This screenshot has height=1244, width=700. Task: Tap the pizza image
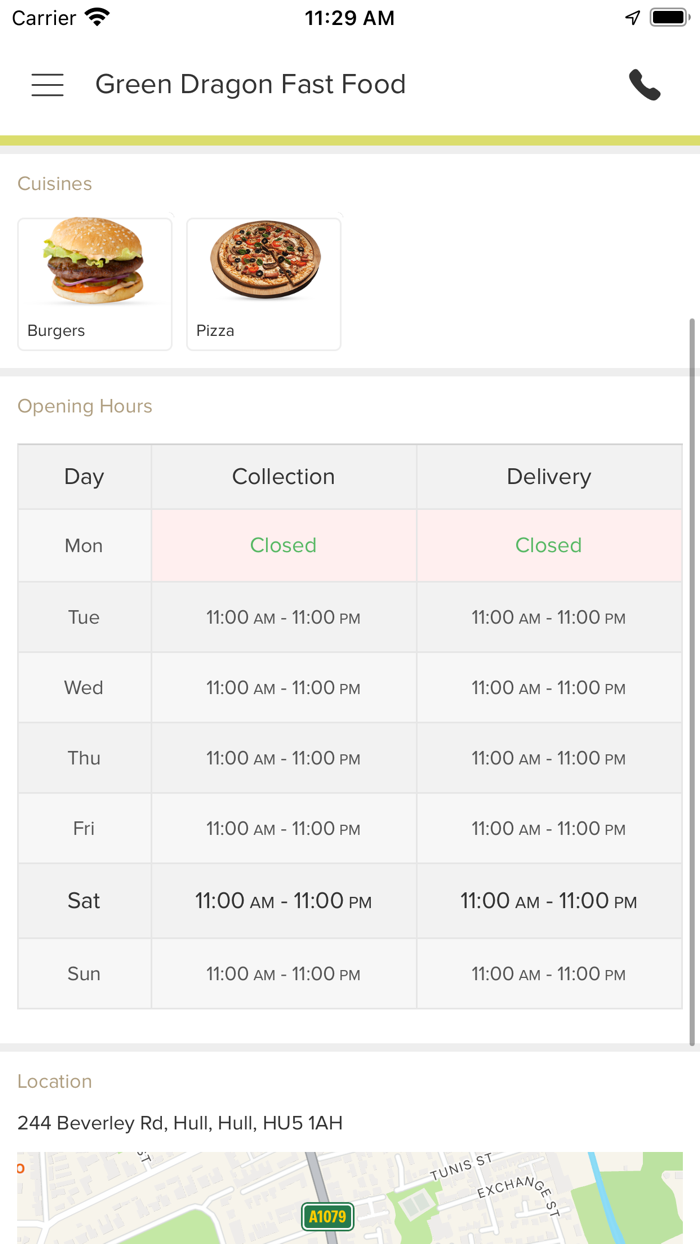(265, 260)
